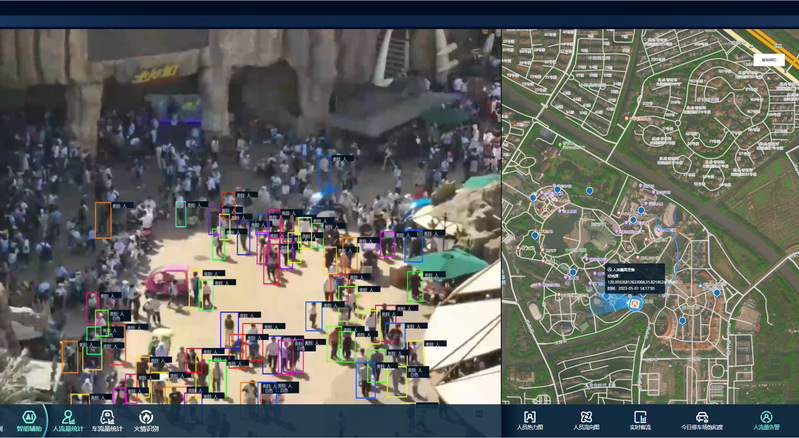Select the blue pin below the orange marker

(682, 321)
